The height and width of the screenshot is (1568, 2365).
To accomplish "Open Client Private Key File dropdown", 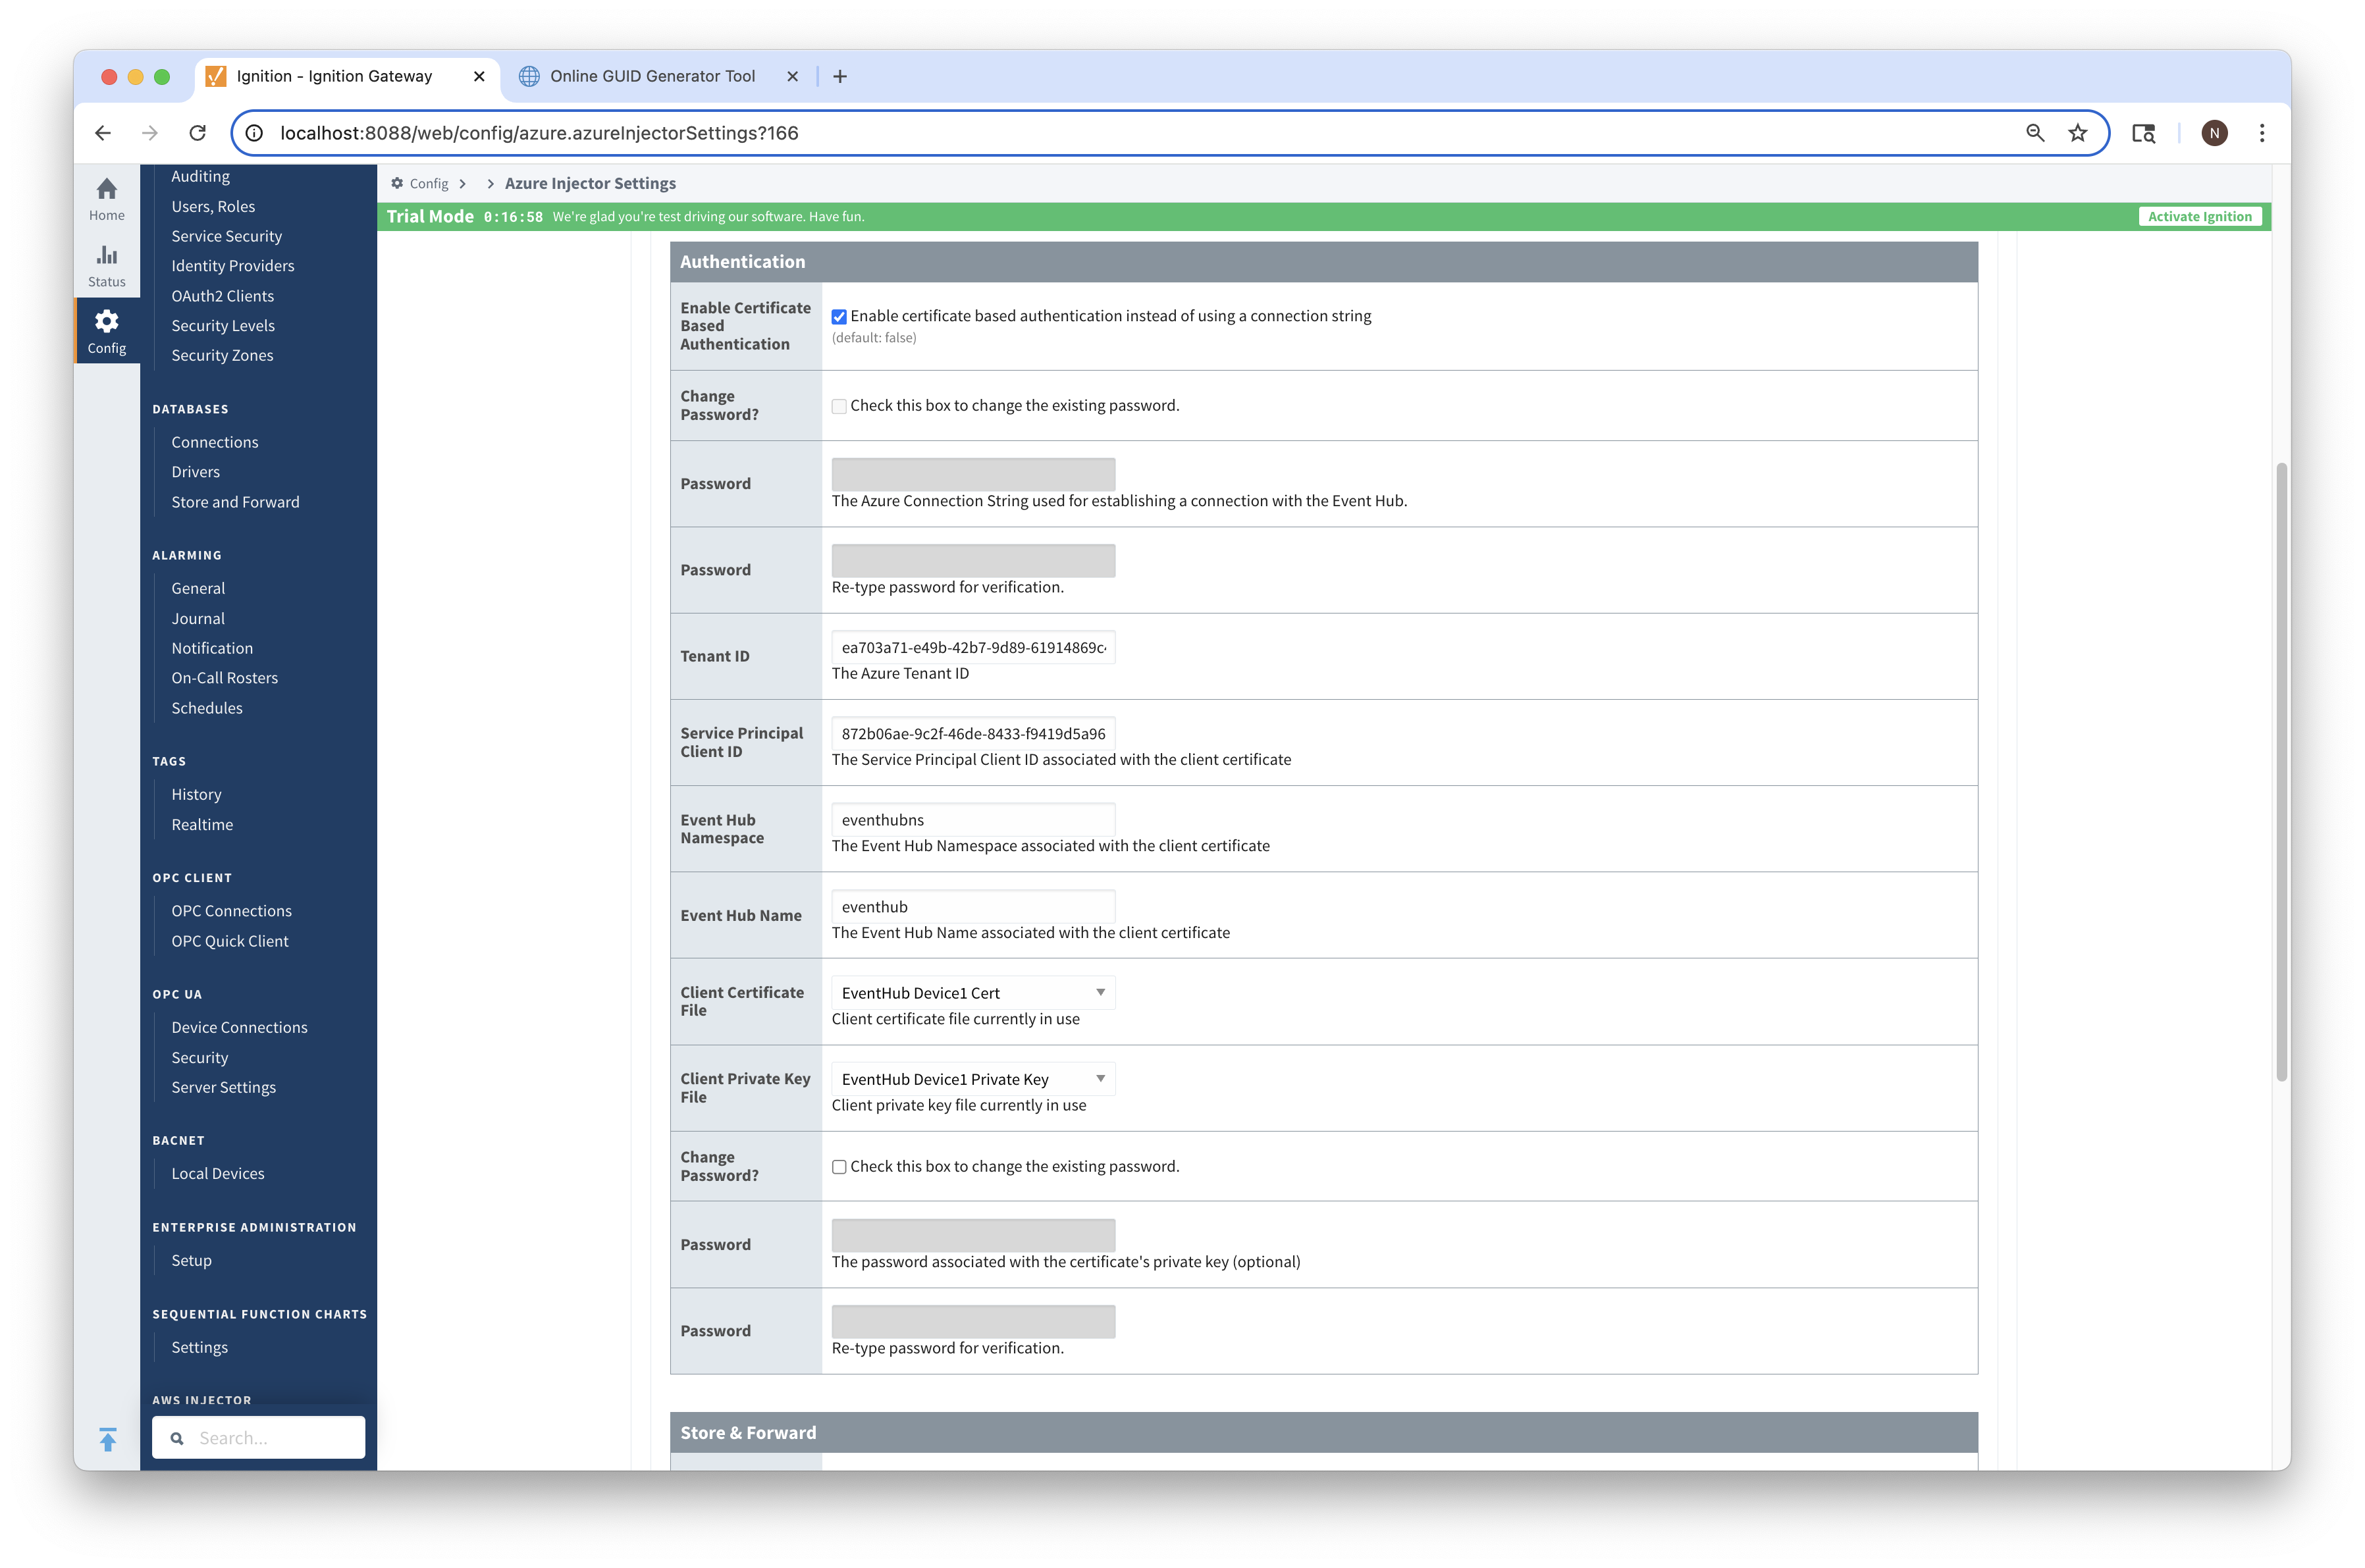I will tap(972, 1079).
